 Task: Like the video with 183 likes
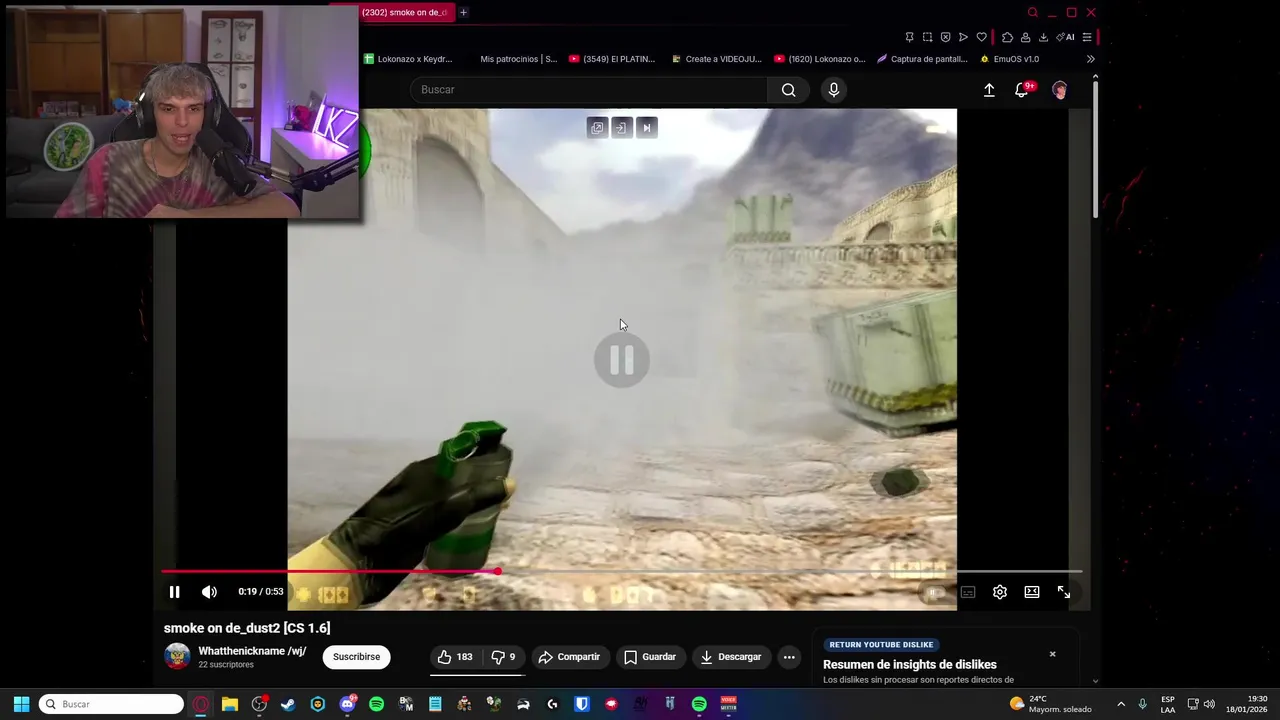pos(455,657)
